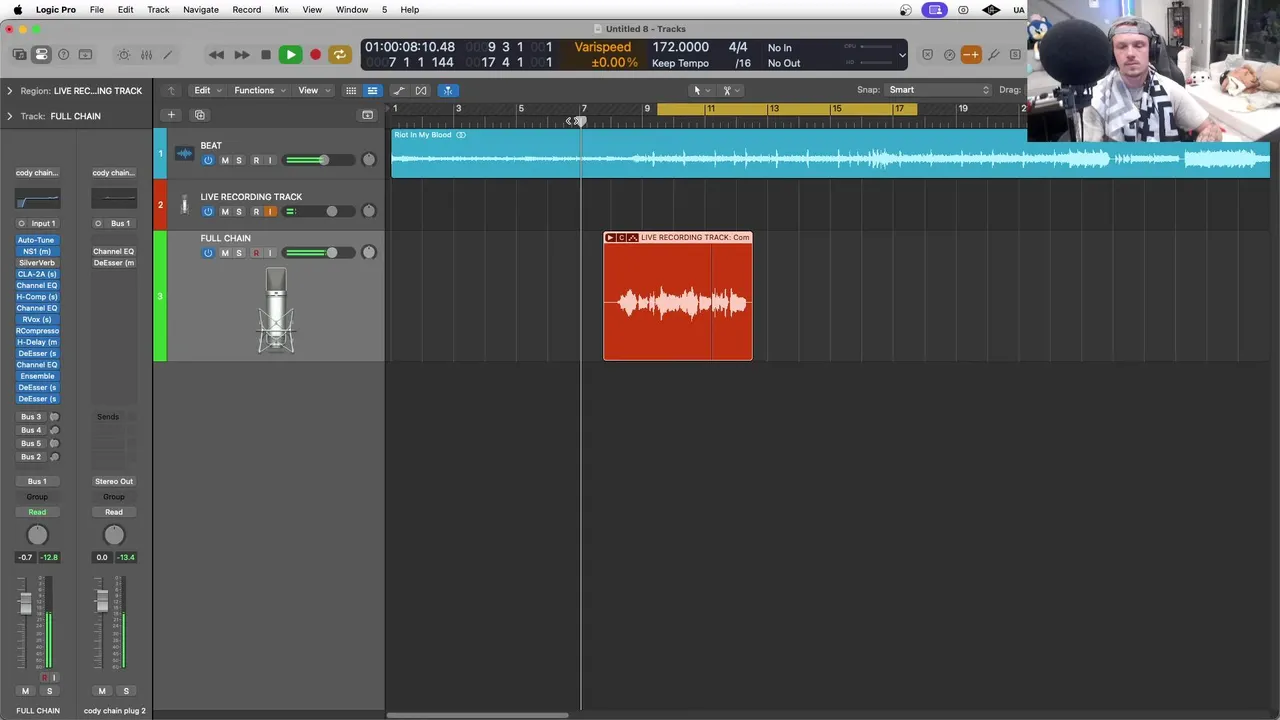This screenshot has height=720, width=1280.
Task: Open the Mixer sliders icon
Action: coord(146,55)
